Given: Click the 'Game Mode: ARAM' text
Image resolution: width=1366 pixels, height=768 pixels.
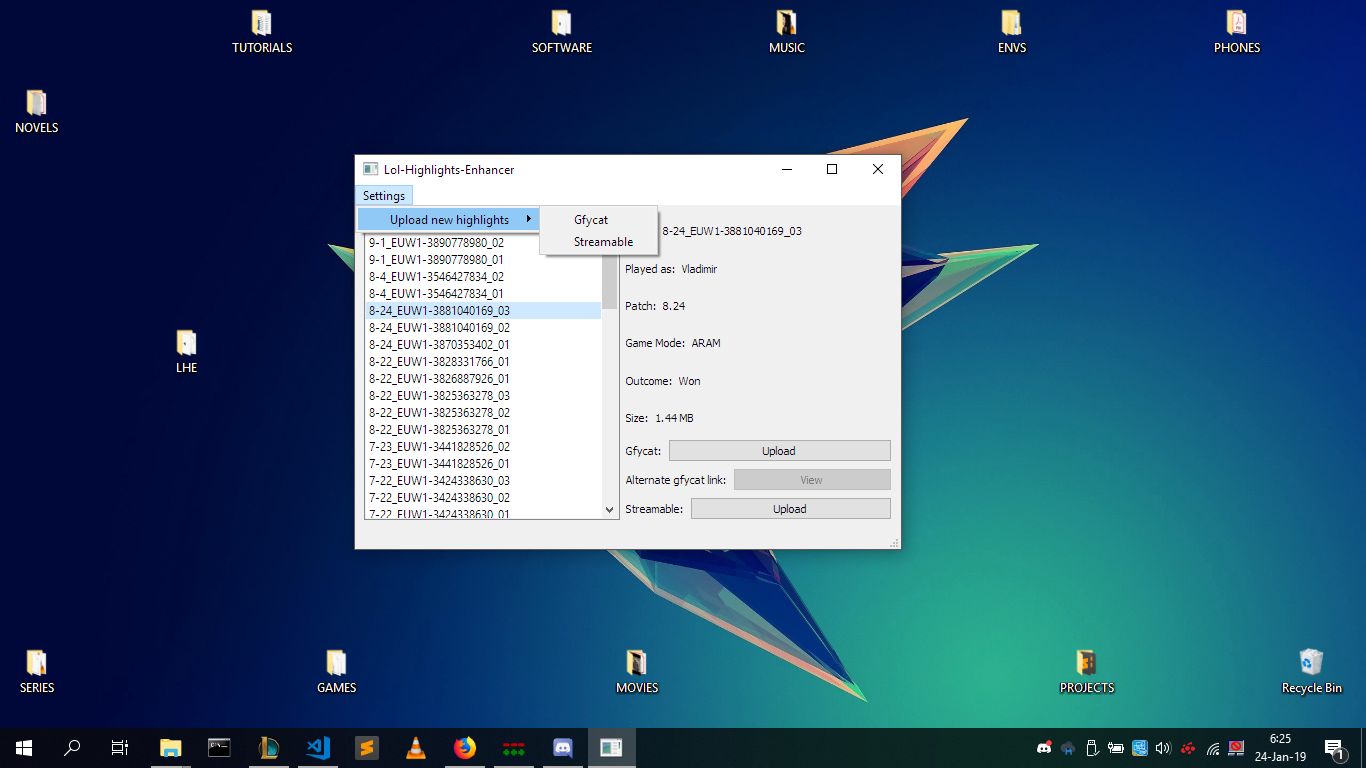Looking at the screenshot, I should coord(673,343).
